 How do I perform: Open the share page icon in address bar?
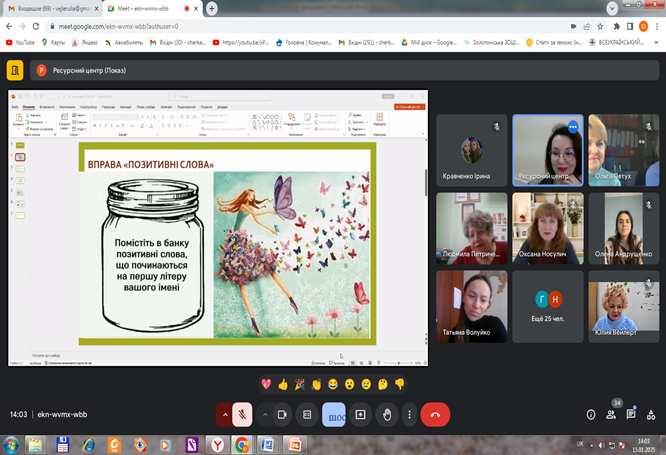click(x=587, y=26)
